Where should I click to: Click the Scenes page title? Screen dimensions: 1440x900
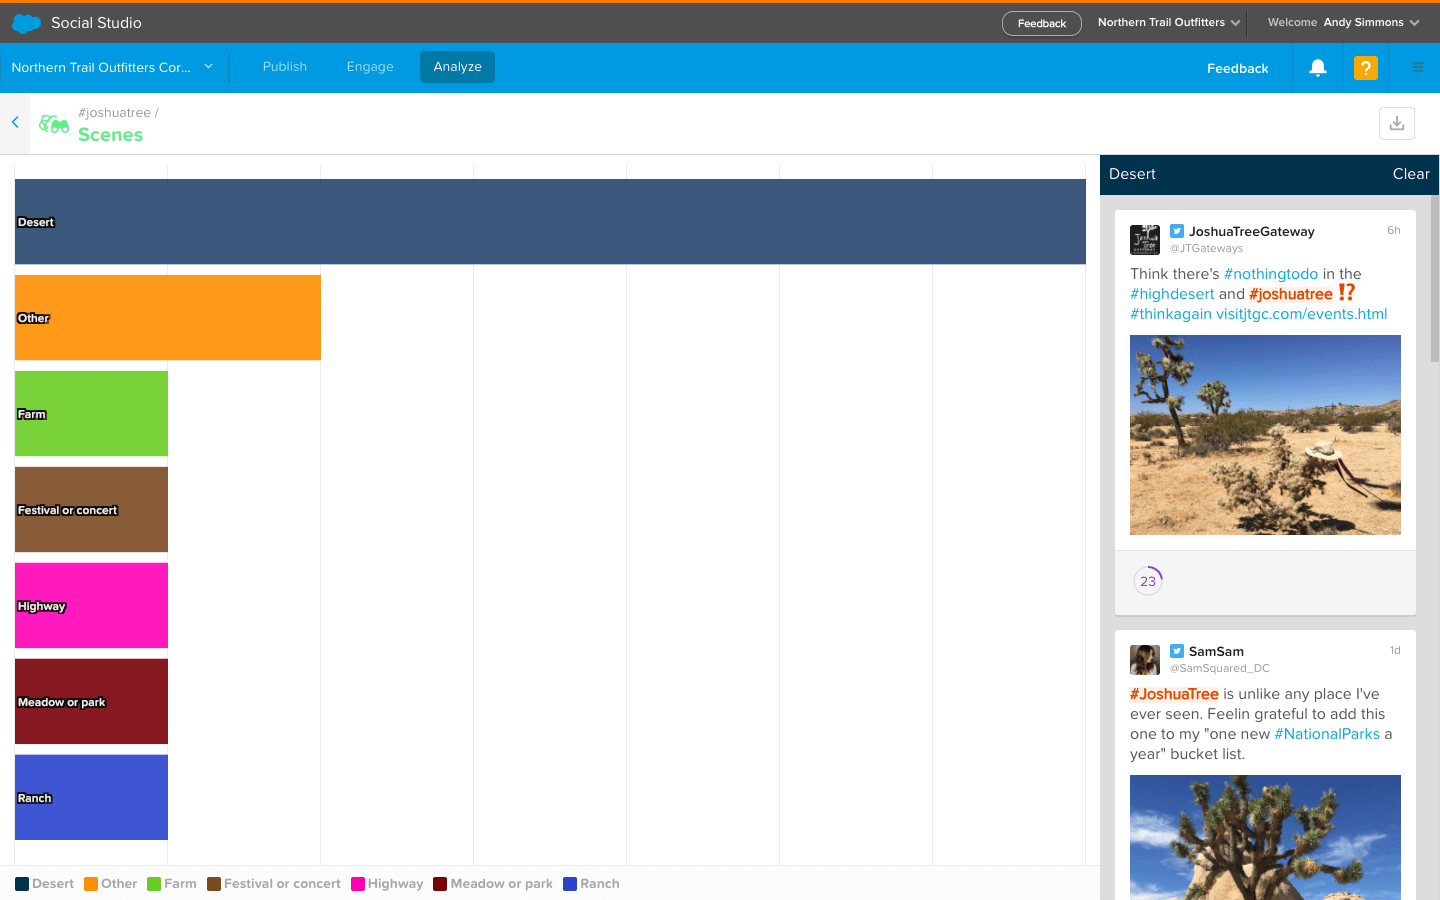click(x=110, y=135)
